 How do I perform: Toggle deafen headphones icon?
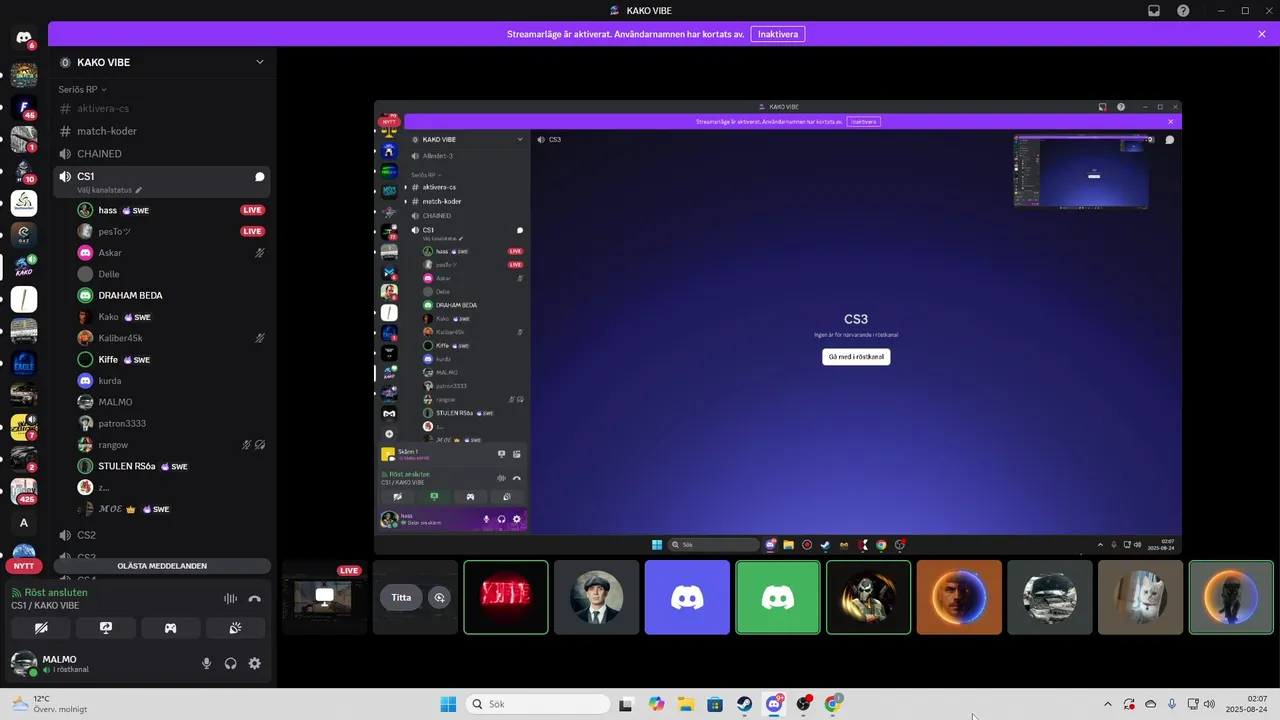tap(231, 663)
